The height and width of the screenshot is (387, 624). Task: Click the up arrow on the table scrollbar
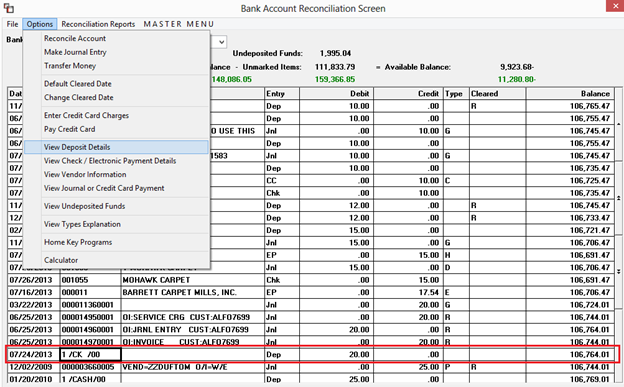618,124
